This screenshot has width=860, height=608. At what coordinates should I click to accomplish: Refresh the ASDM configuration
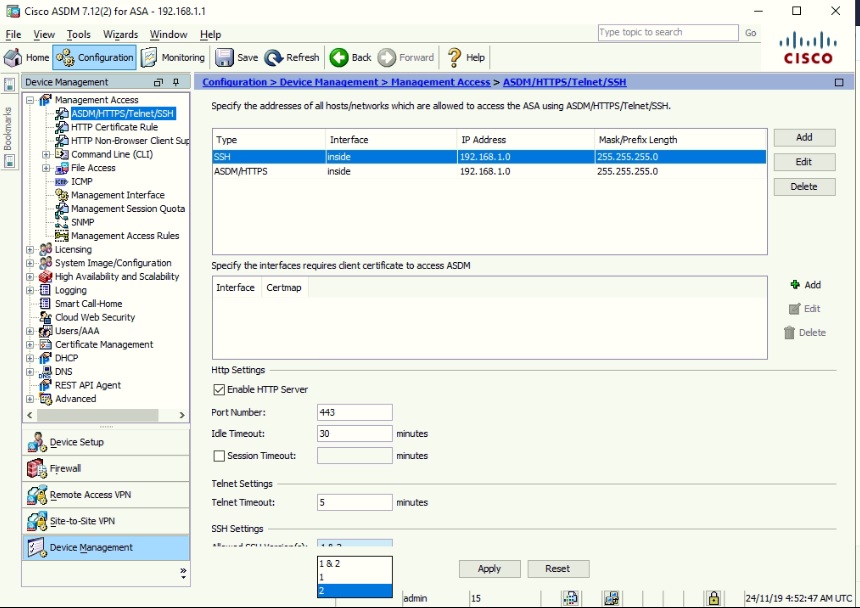click(292, 58)
